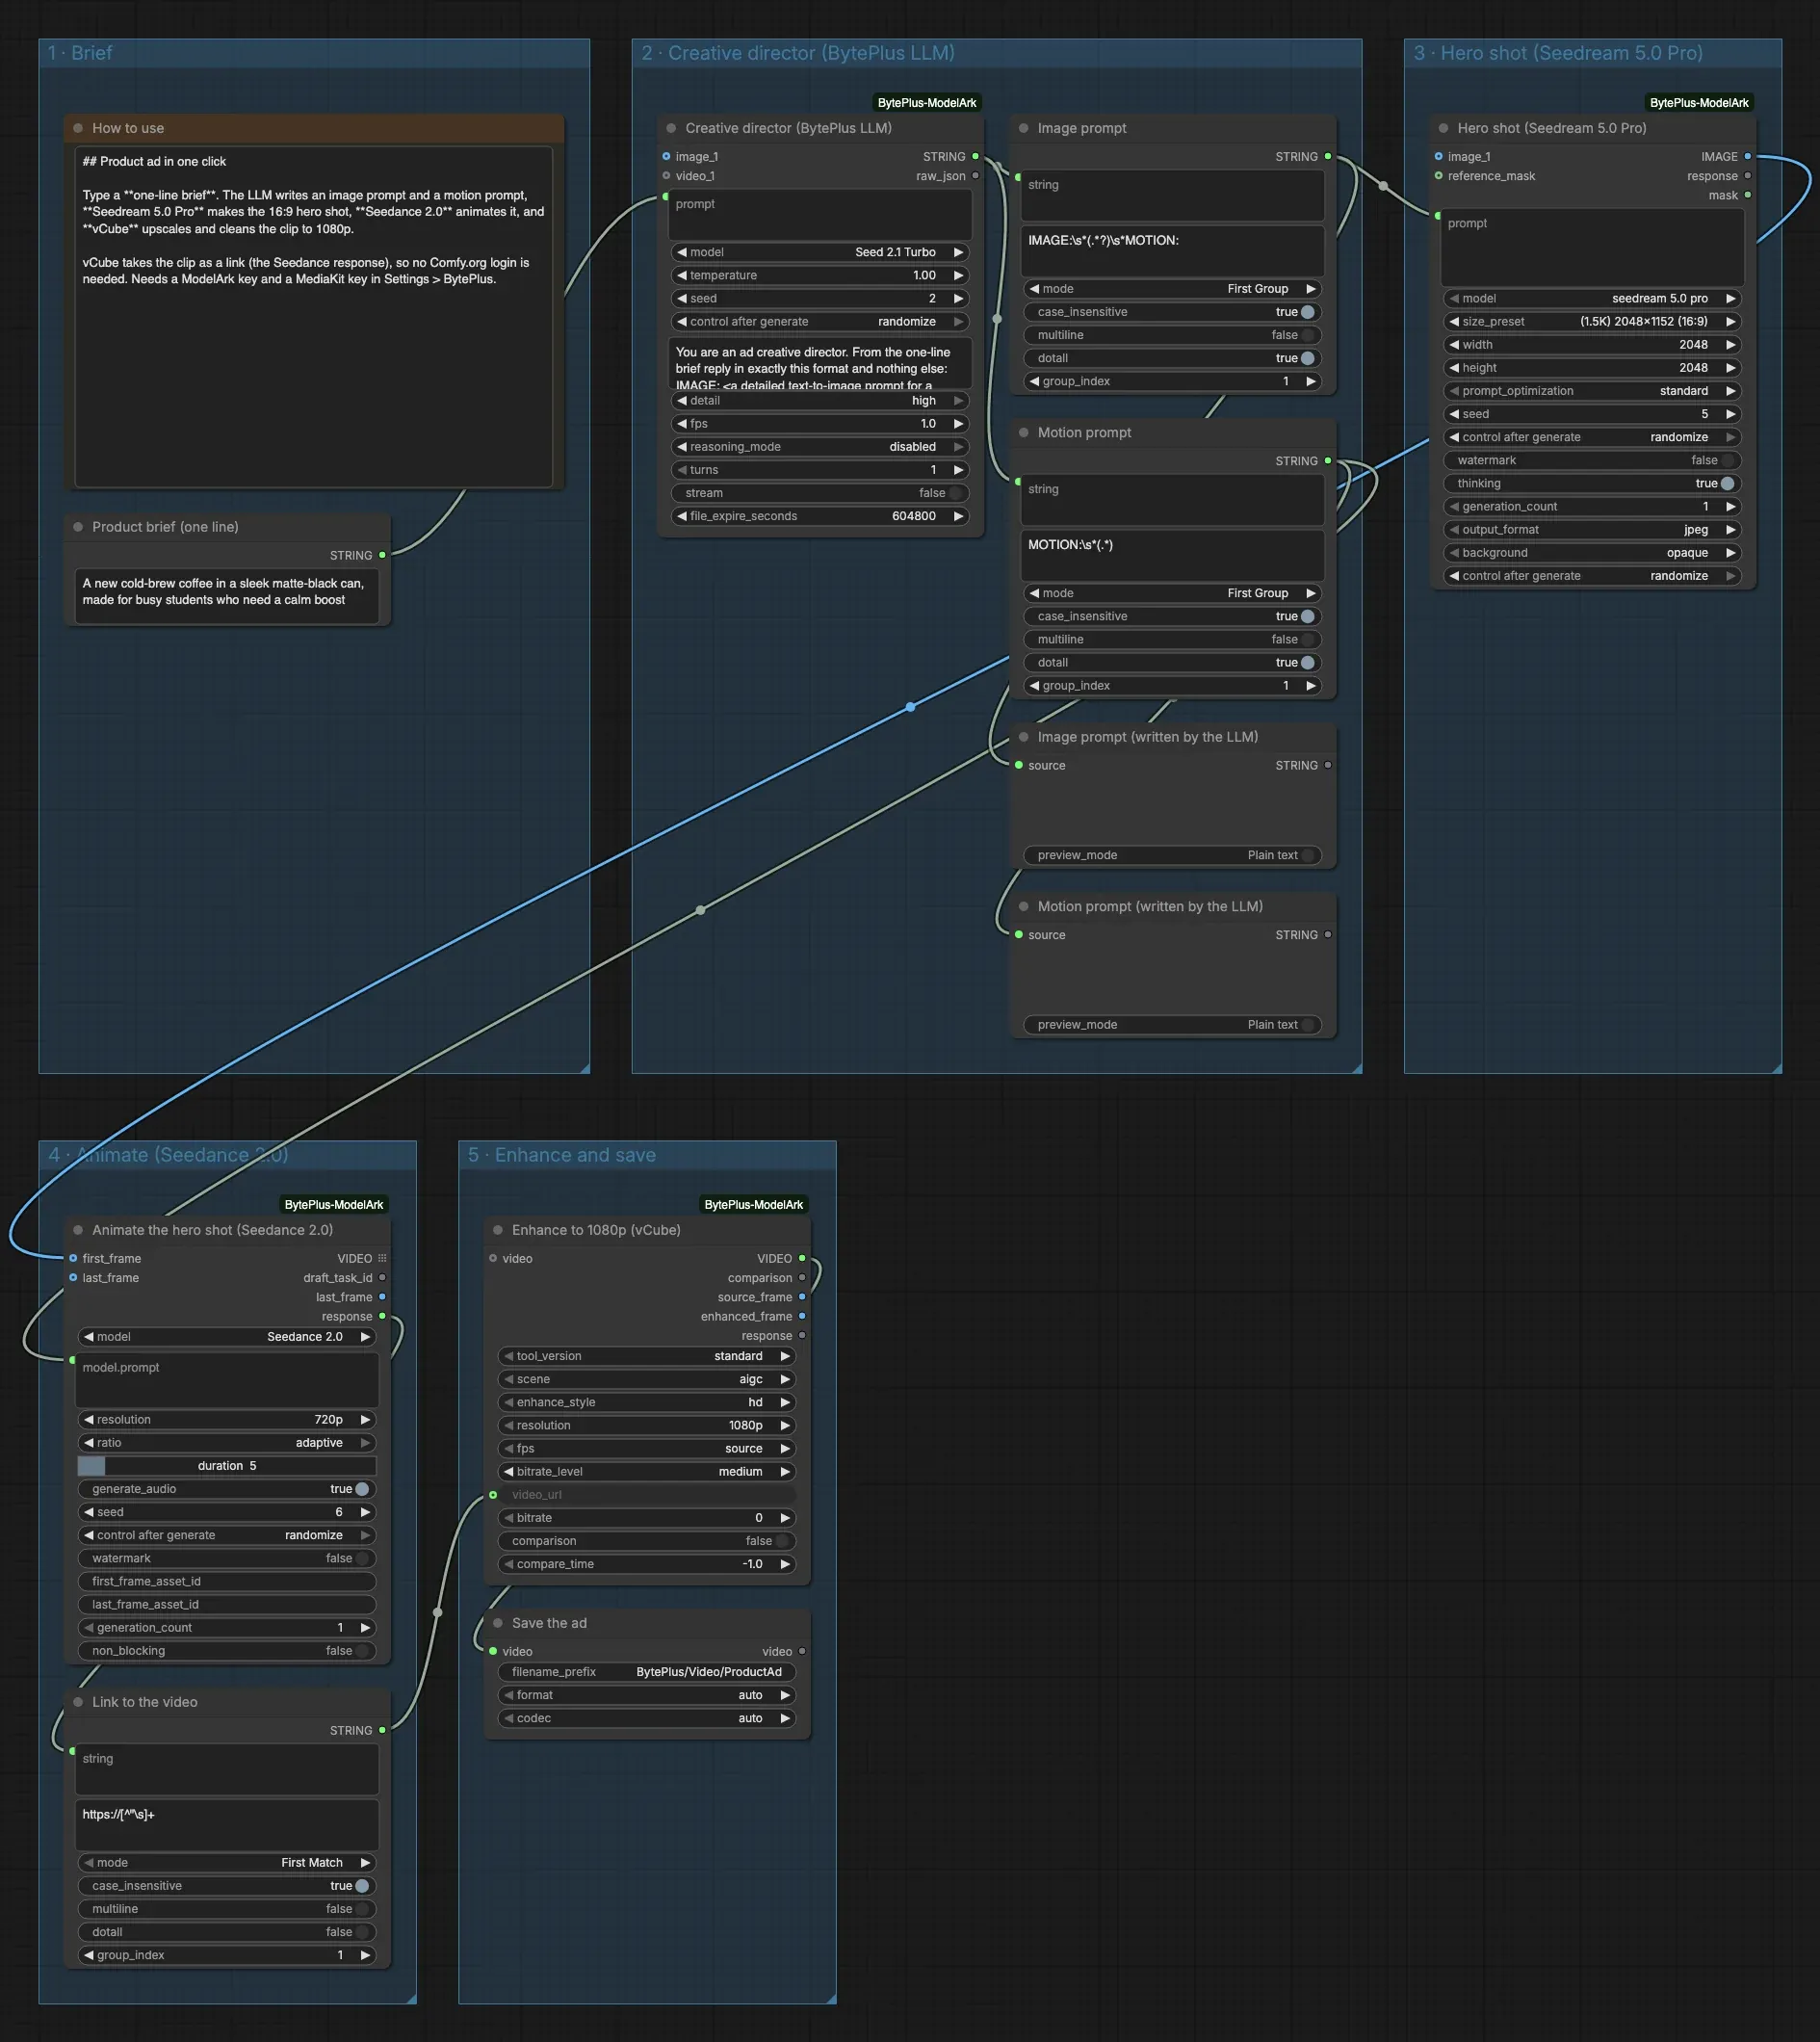Screen dimensions: 1820x2042
Task: Select the 2 · Creative director group header
Action: click(798, 53)
